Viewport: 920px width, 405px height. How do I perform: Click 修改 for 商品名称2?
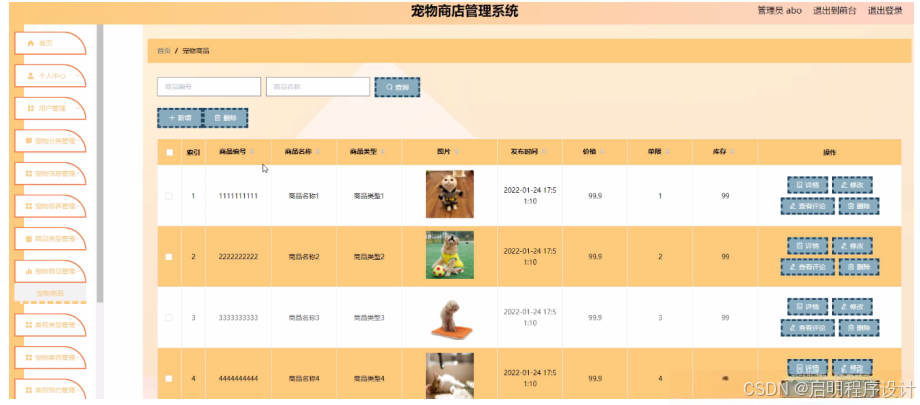tap(852, 246)
